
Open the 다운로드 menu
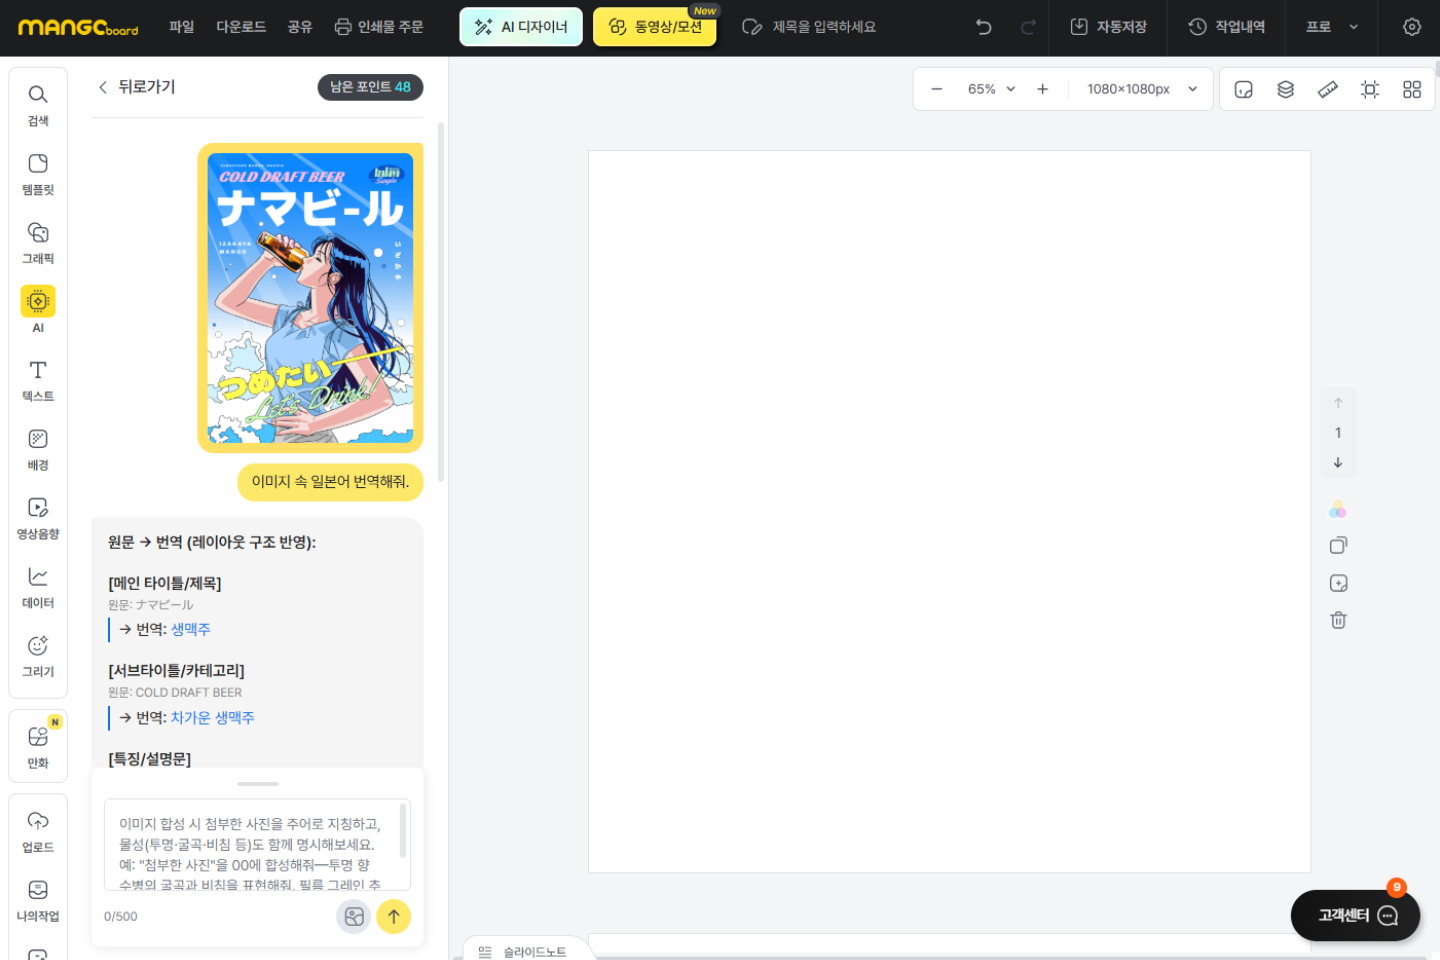241,27
